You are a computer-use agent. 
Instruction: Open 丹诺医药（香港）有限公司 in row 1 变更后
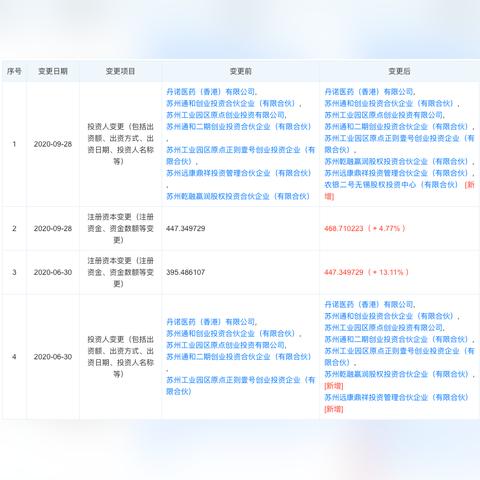pyautogui.click(x=369, y=92)
